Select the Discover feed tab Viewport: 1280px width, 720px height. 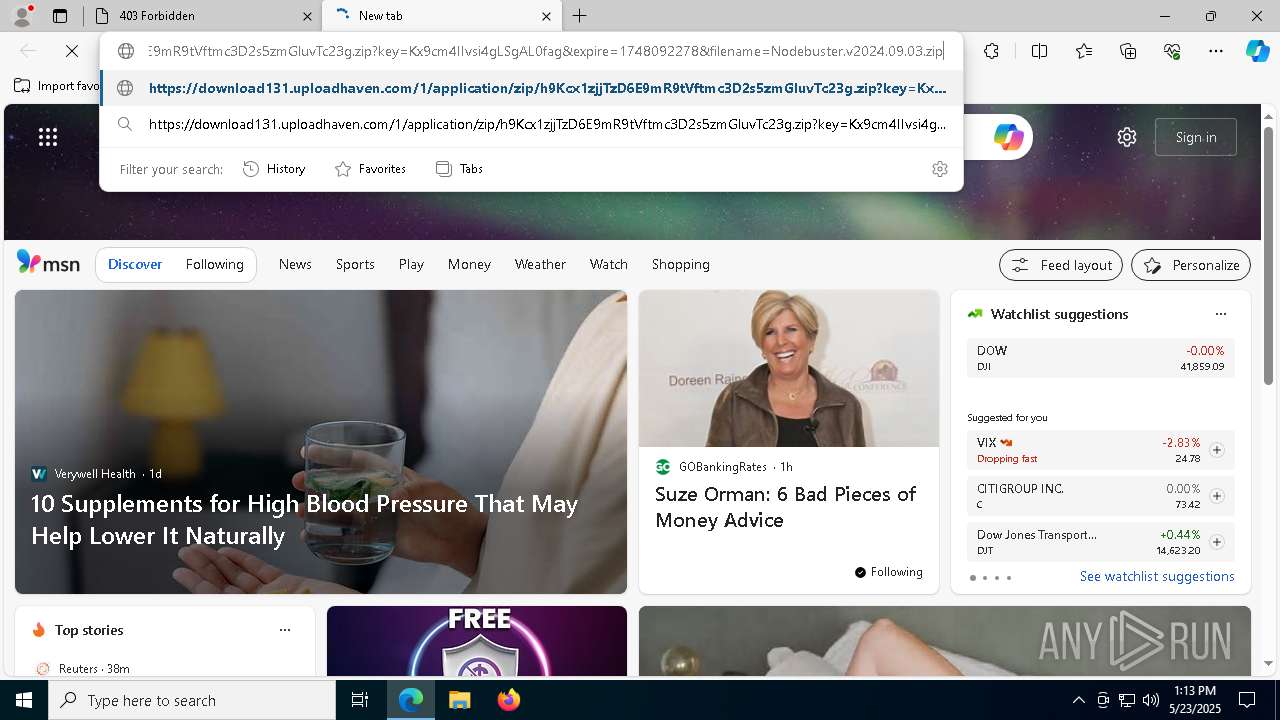click(135, 264)
